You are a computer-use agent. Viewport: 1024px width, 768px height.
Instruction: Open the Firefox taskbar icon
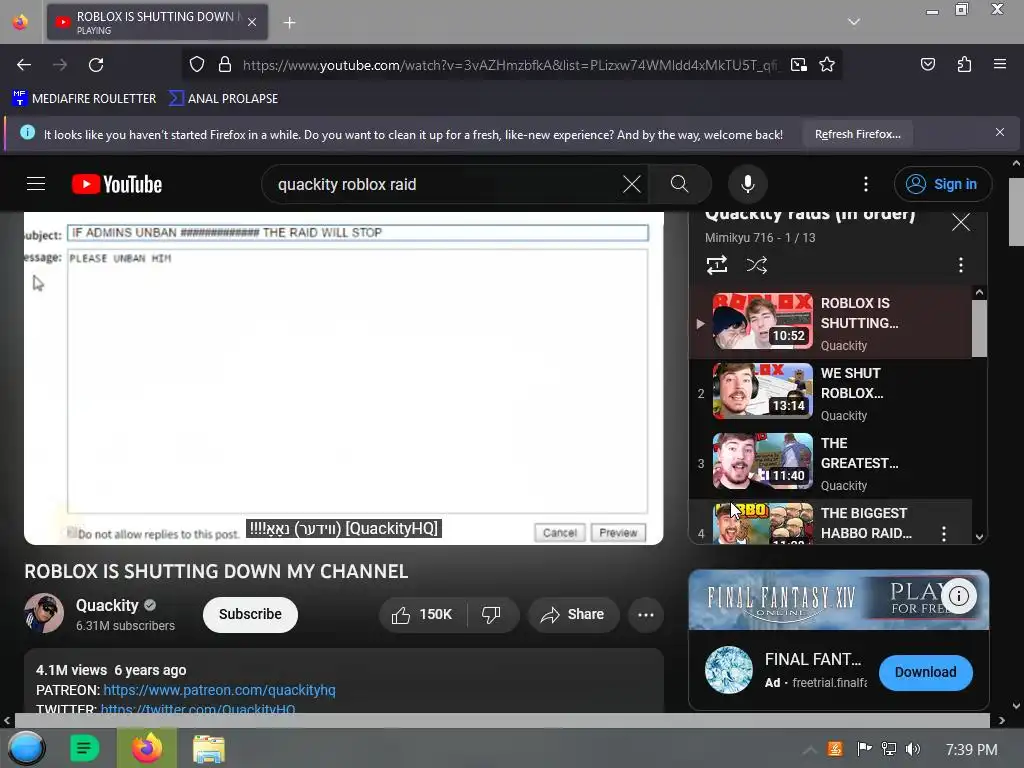pos(146,748)
